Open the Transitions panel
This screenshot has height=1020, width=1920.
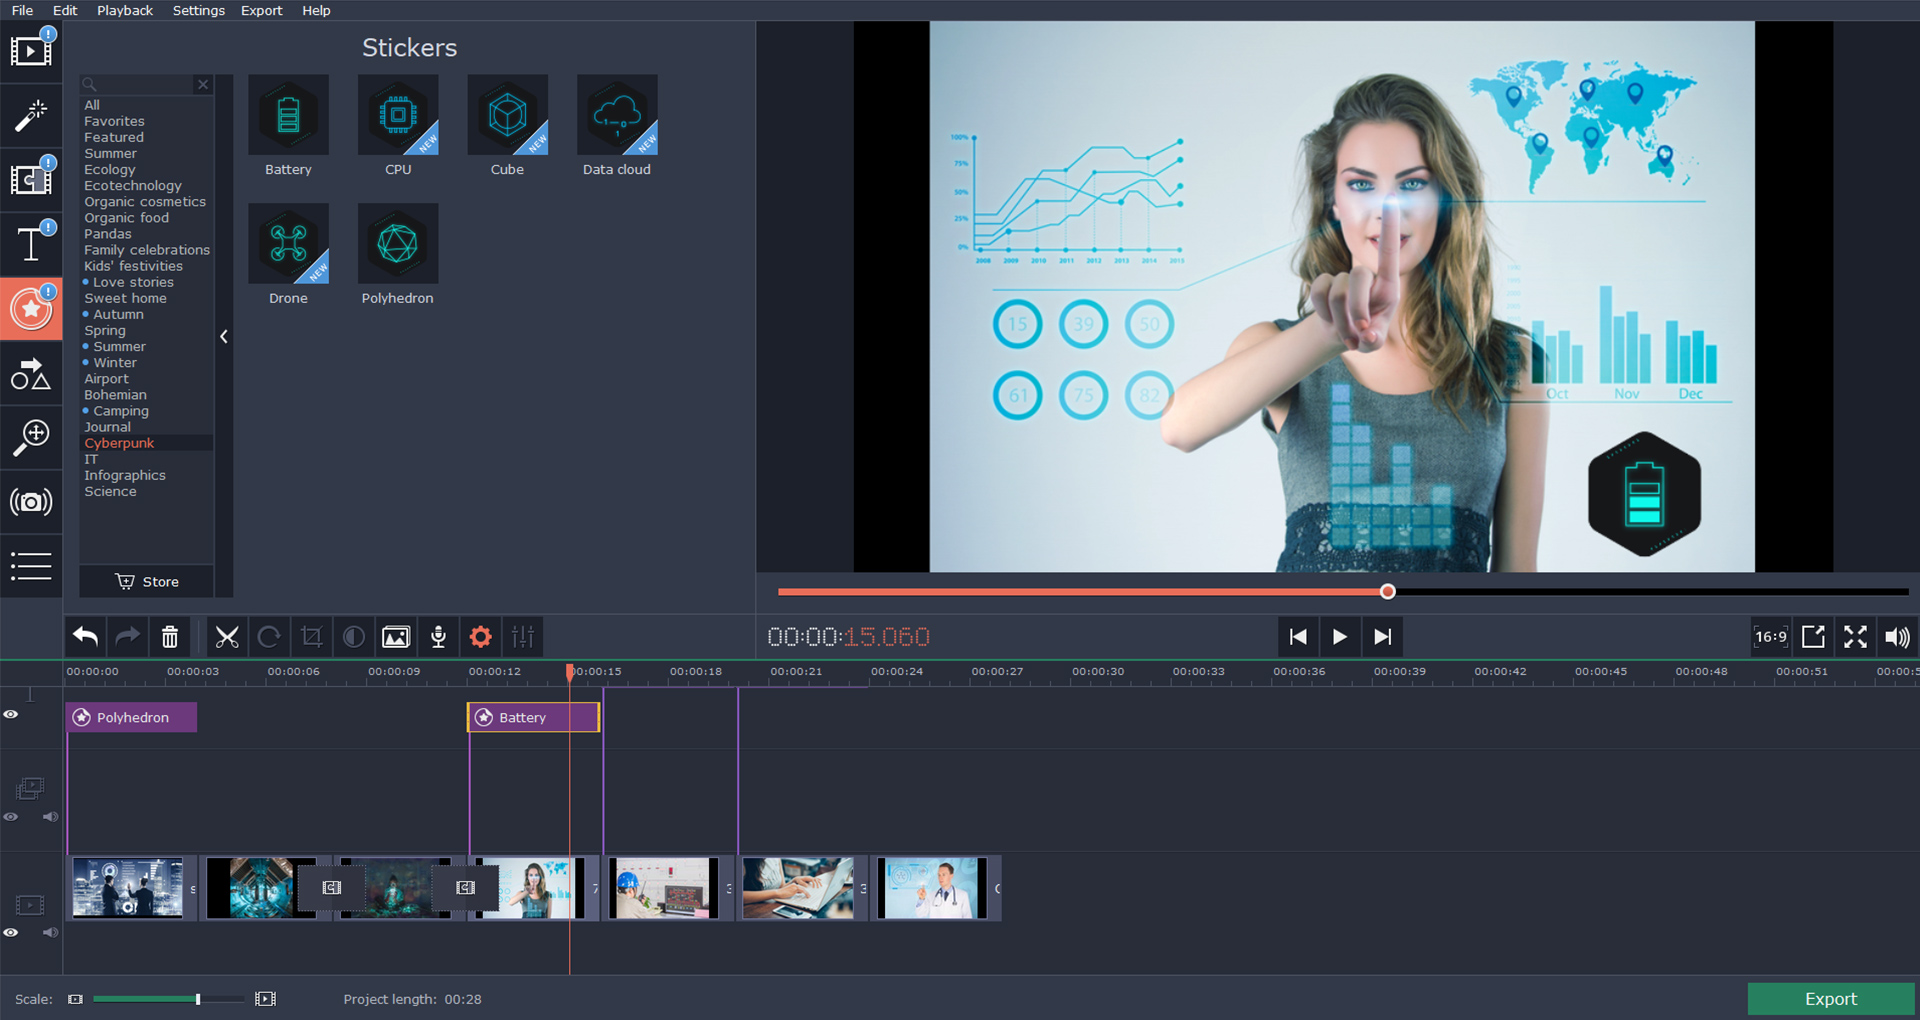coord(32,180)
